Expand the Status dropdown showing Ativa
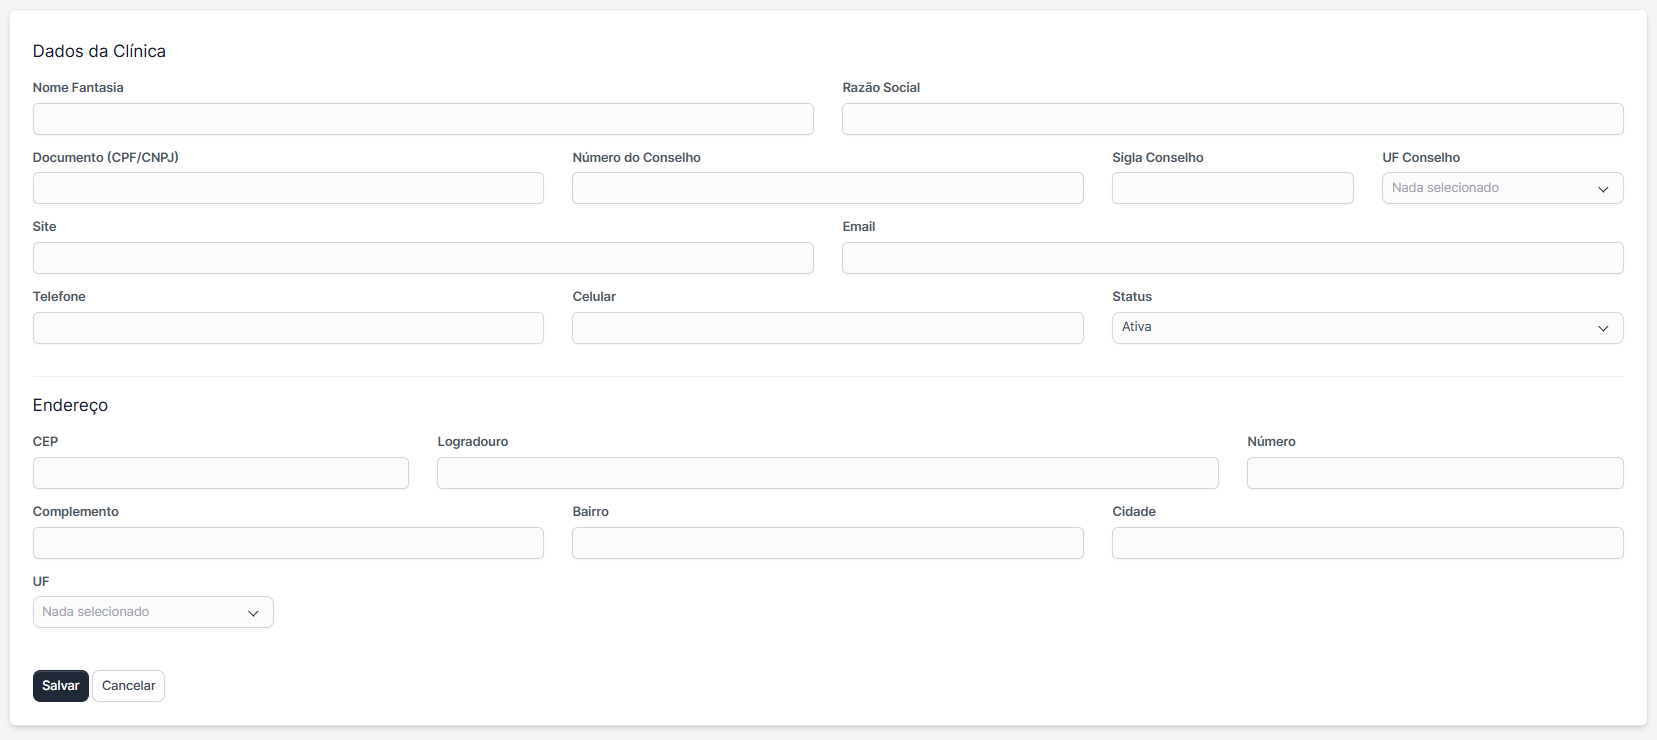The height and width of the screenshot is (740, 1657). (x=1367, y=328)
